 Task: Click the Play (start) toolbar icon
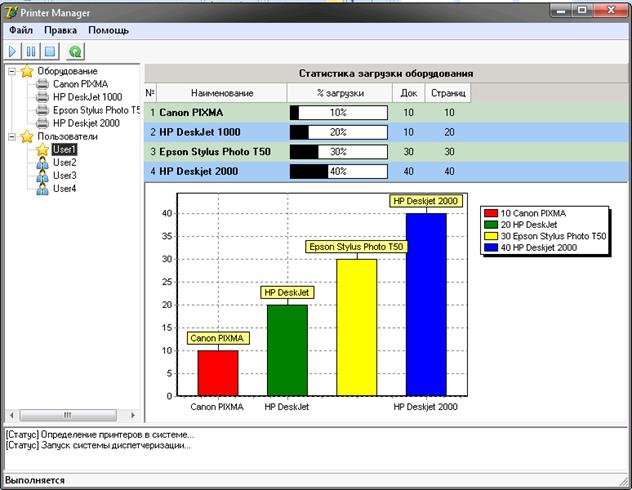pyautogui.click(x=12, y=51)
